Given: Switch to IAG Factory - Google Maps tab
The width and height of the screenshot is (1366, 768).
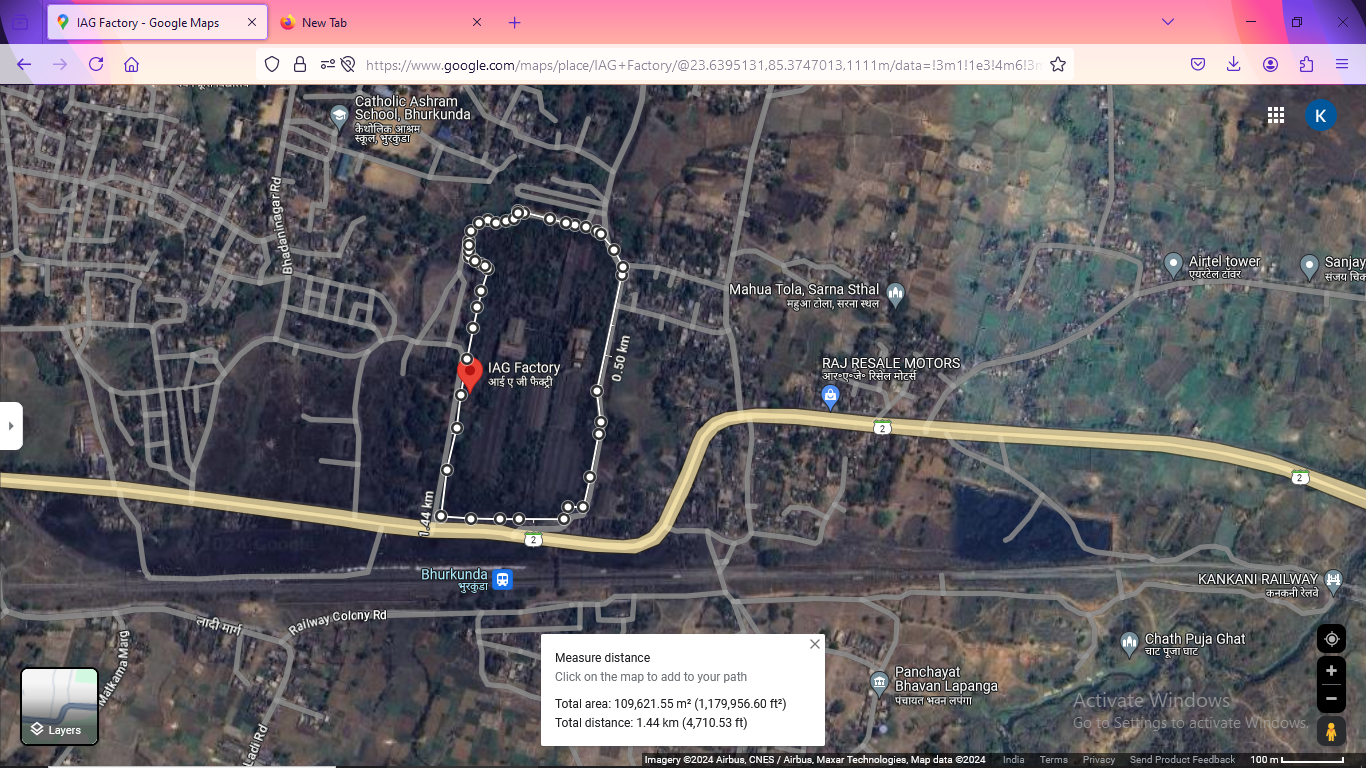Looking at the screenshot, I should pos(157,22).
